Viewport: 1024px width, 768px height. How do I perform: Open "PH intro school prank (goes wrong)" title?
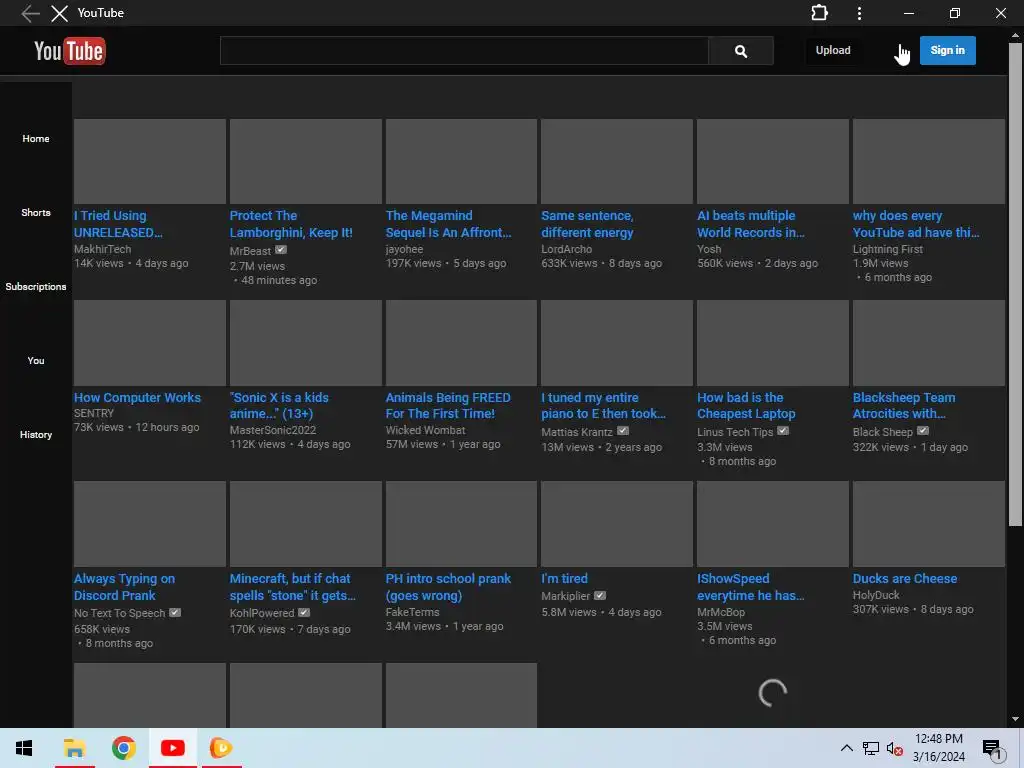[x=448, y=587]
